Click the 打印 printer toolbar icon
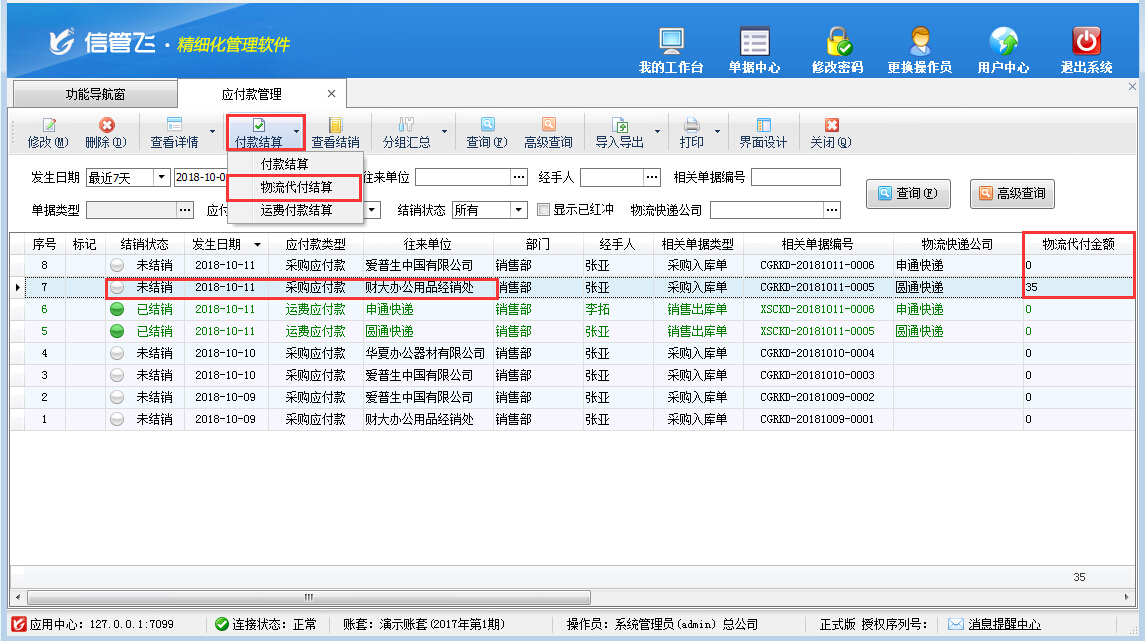 (691, 126)
